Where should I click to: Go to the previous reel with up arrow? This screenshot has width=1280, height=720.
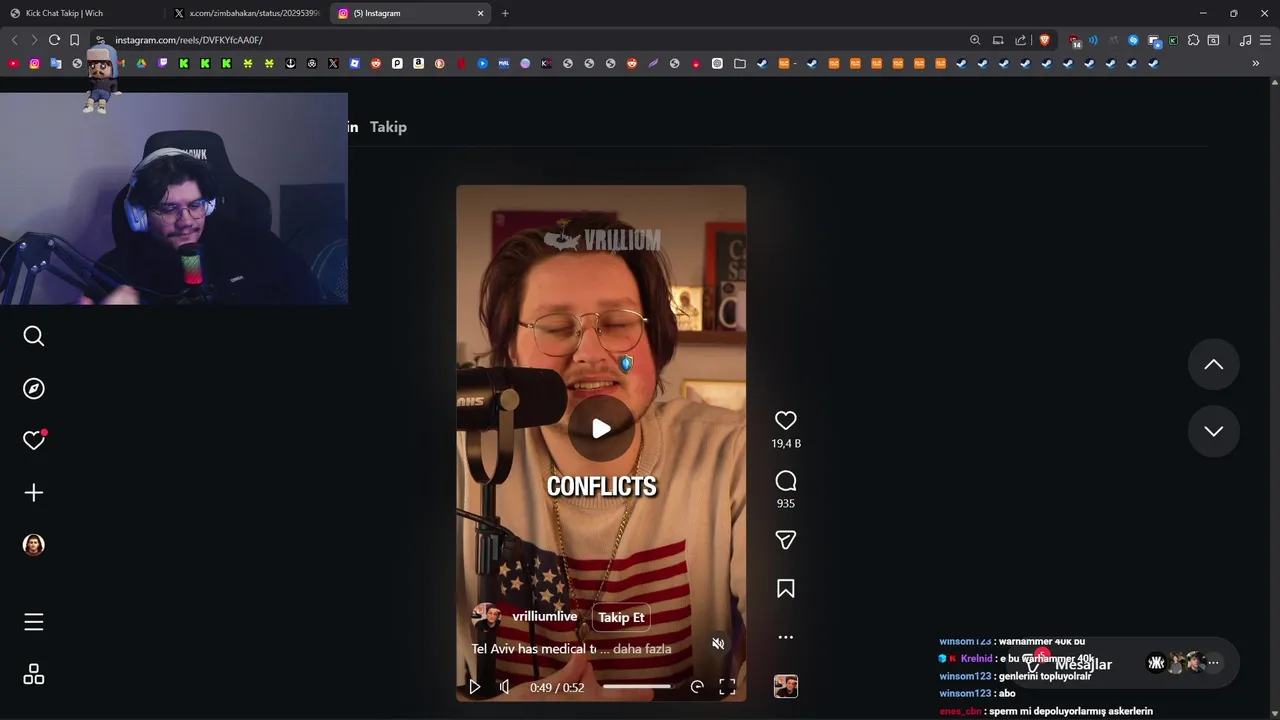coord(1213,365)
